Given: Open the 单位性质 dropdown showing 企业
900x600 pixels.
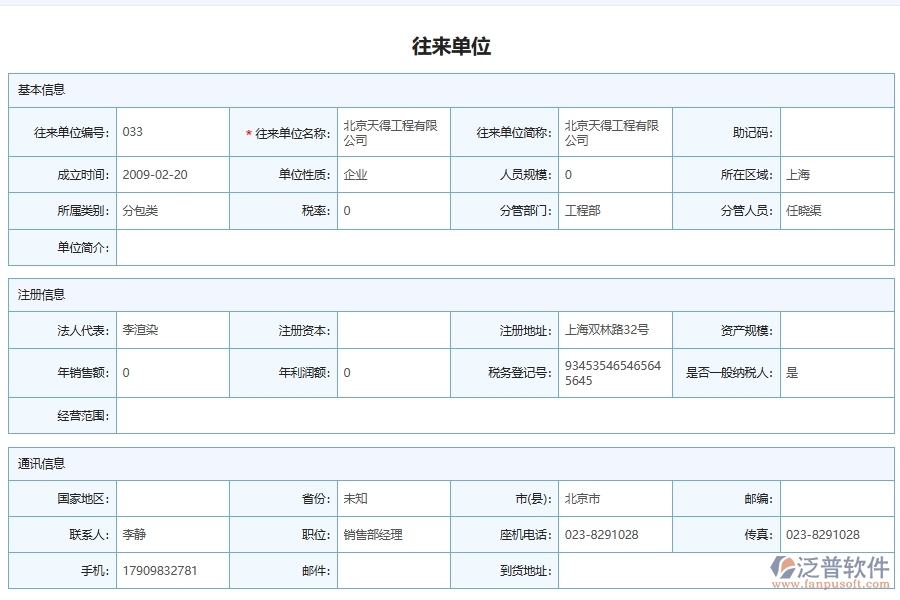Looking at the screenshot, I should click(393, 173).
